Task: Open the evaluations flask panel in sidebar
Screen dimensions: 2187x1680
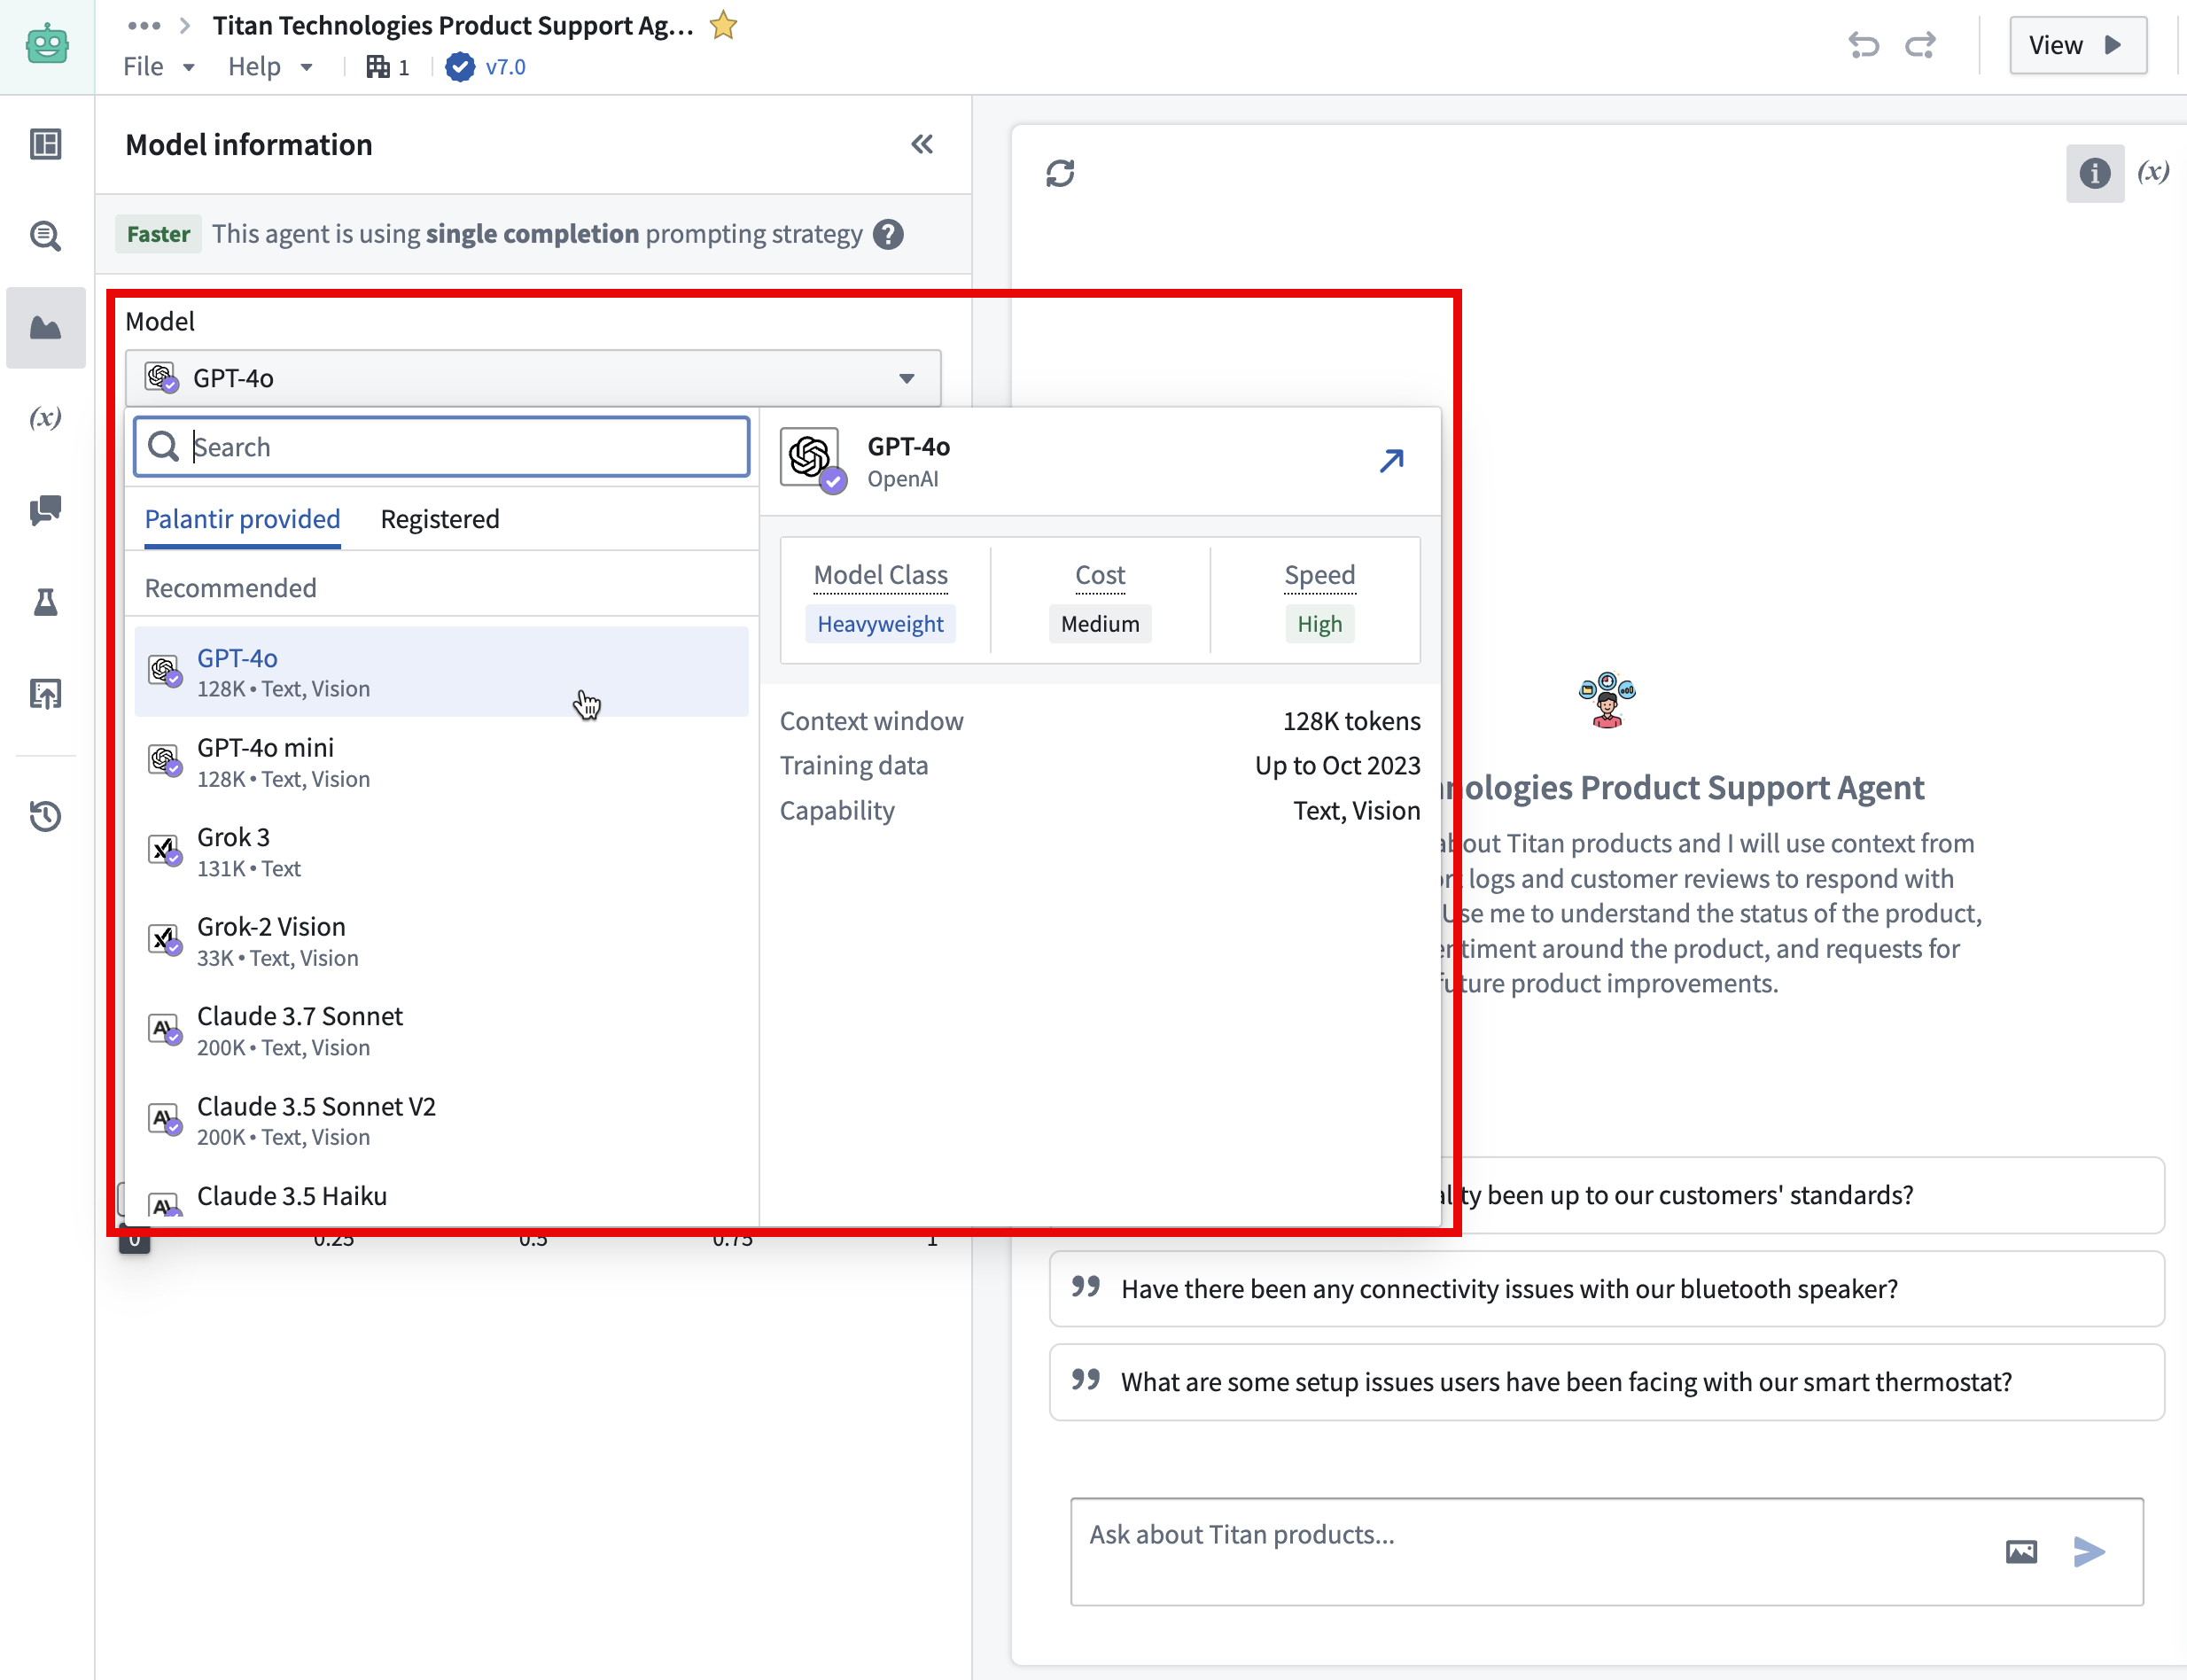Action: [x=45, y=601]
